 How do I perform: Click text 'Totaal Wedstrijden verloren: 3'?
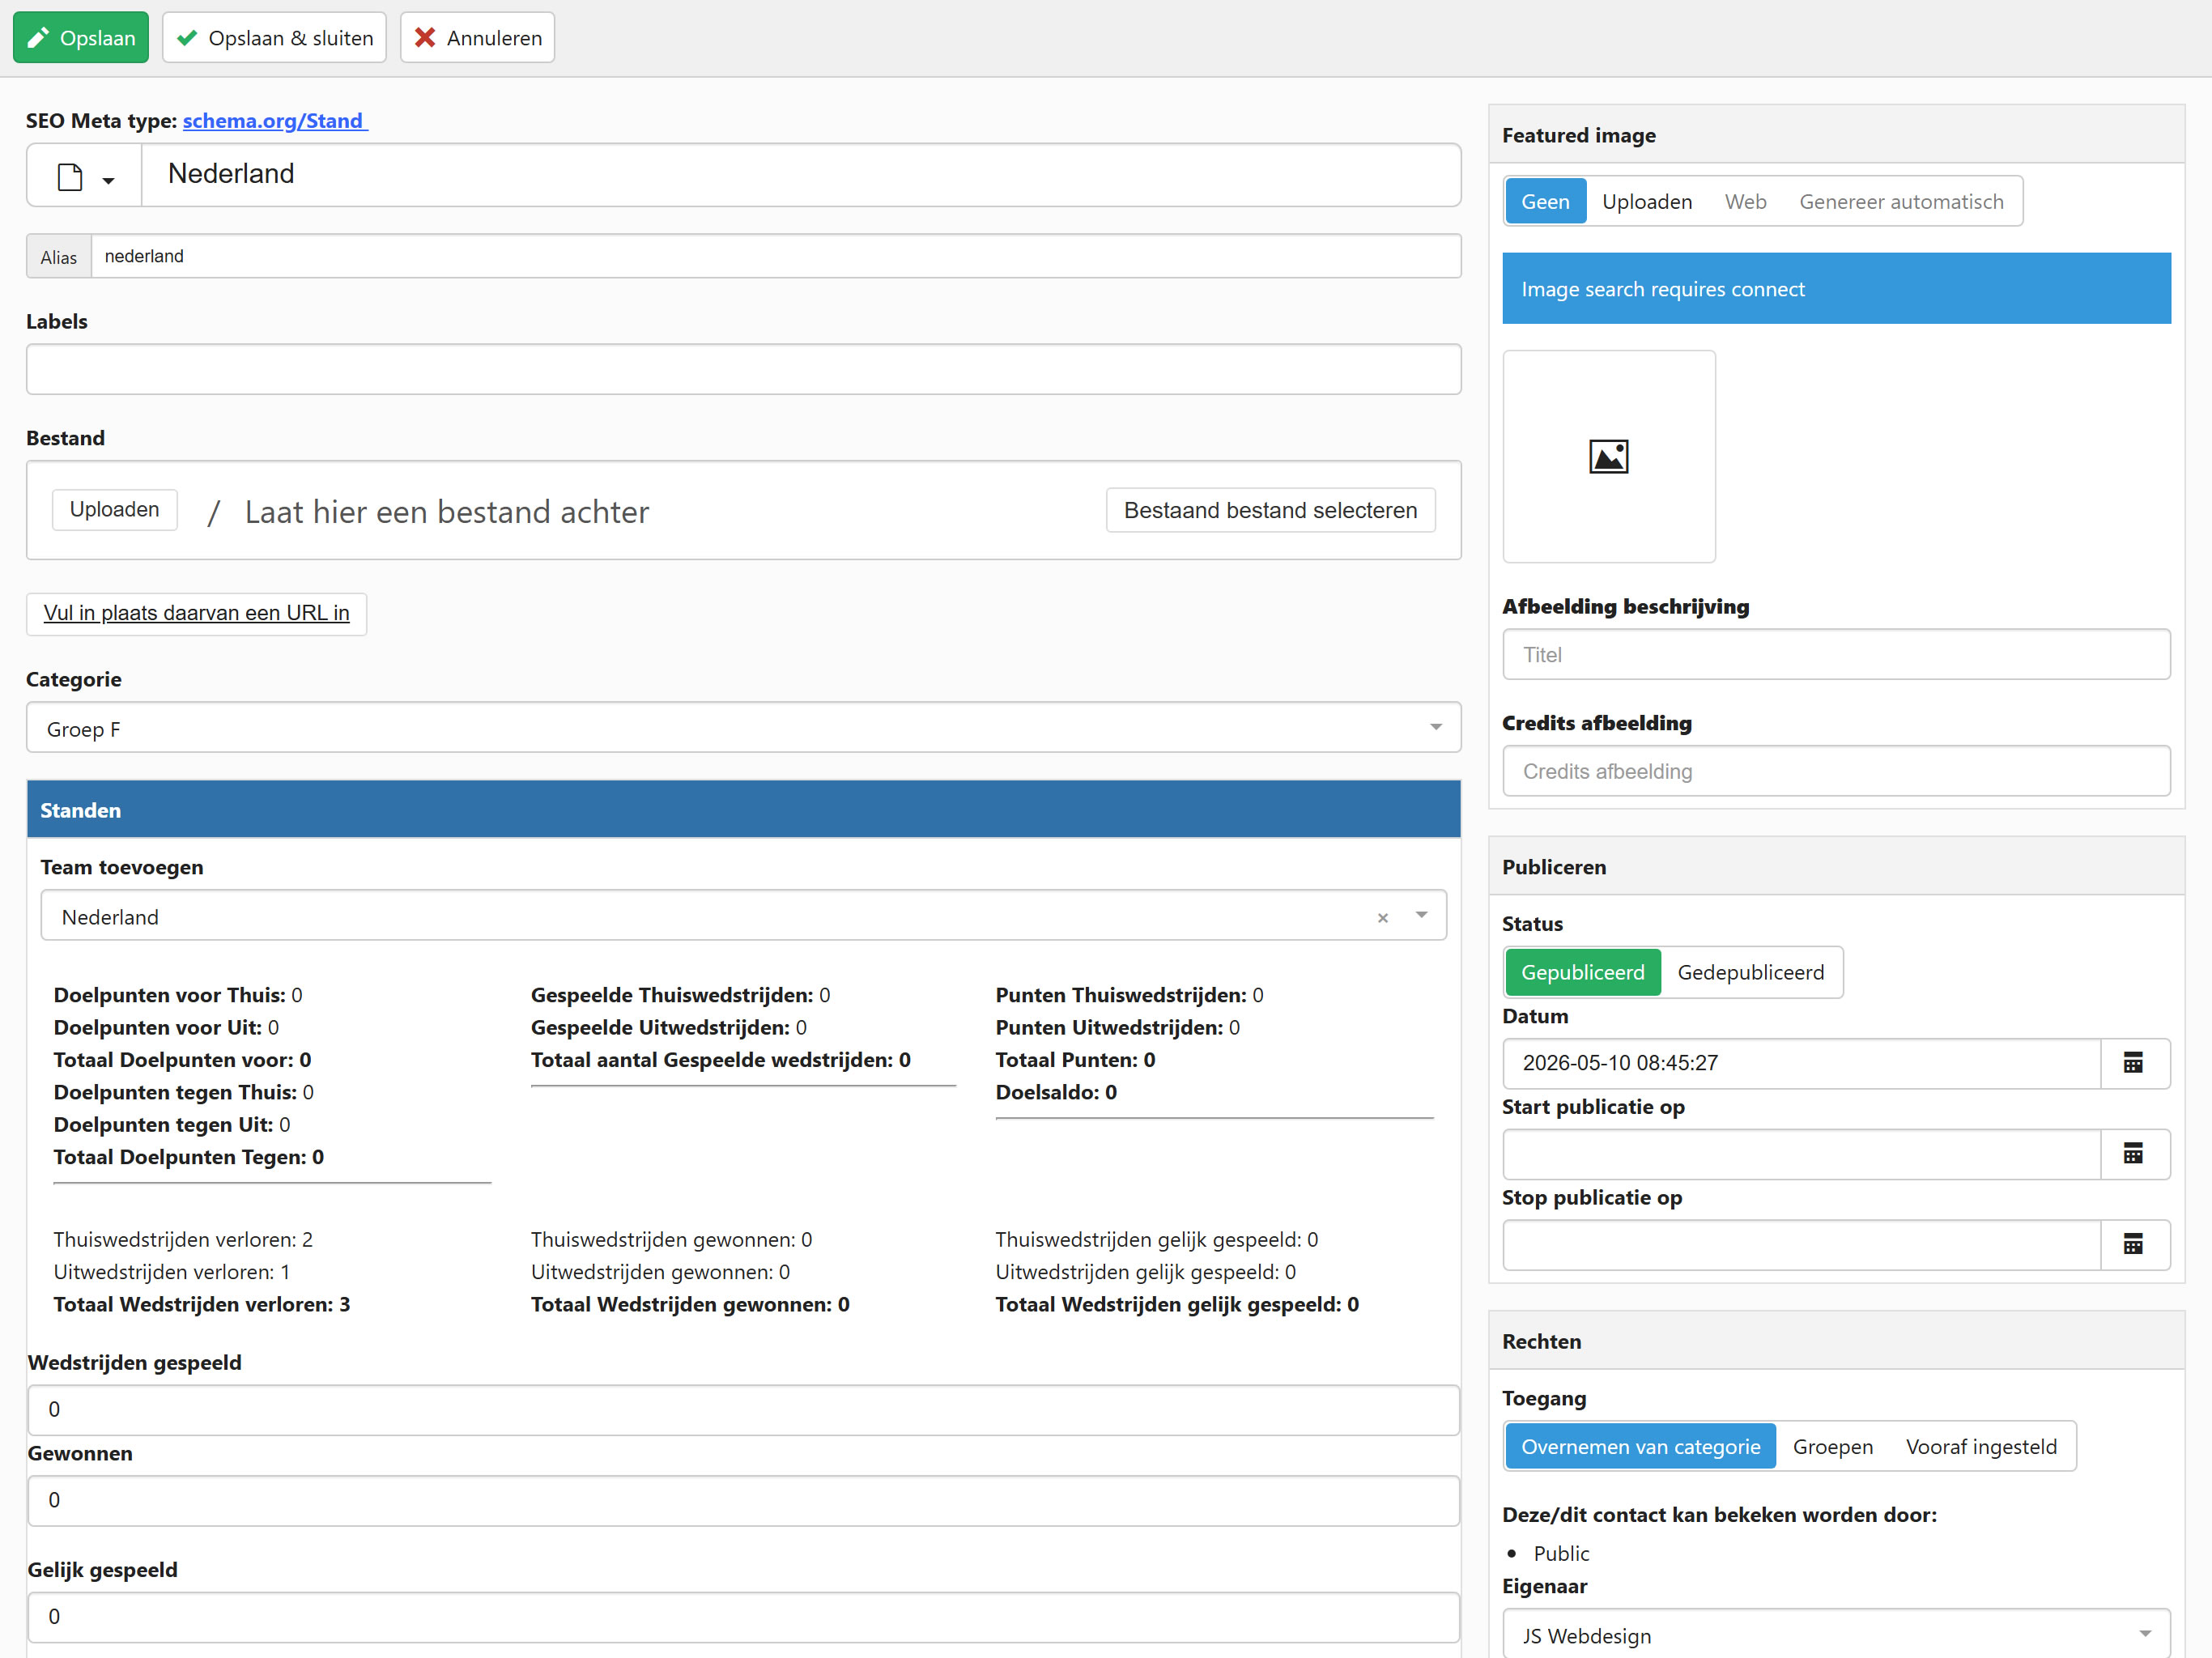(202, 1304)
